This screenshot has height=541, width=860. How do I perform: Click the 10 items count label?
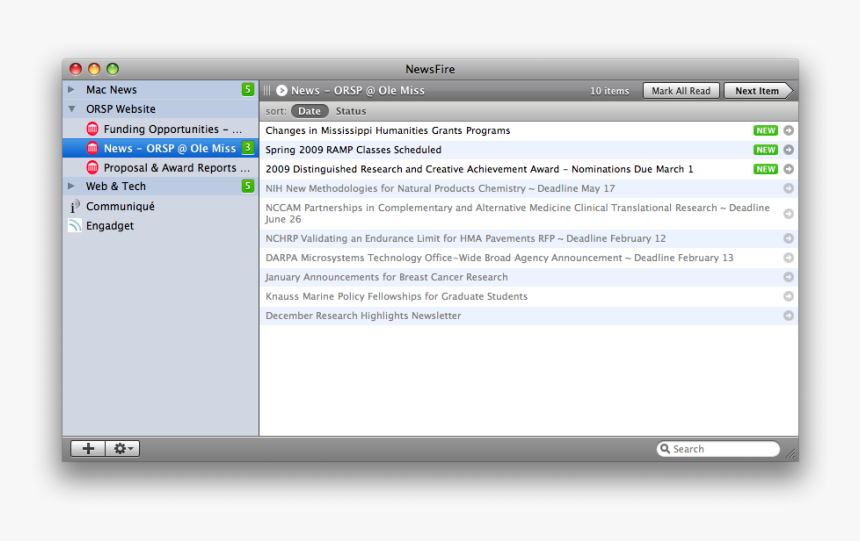click(x=609, y=91)
